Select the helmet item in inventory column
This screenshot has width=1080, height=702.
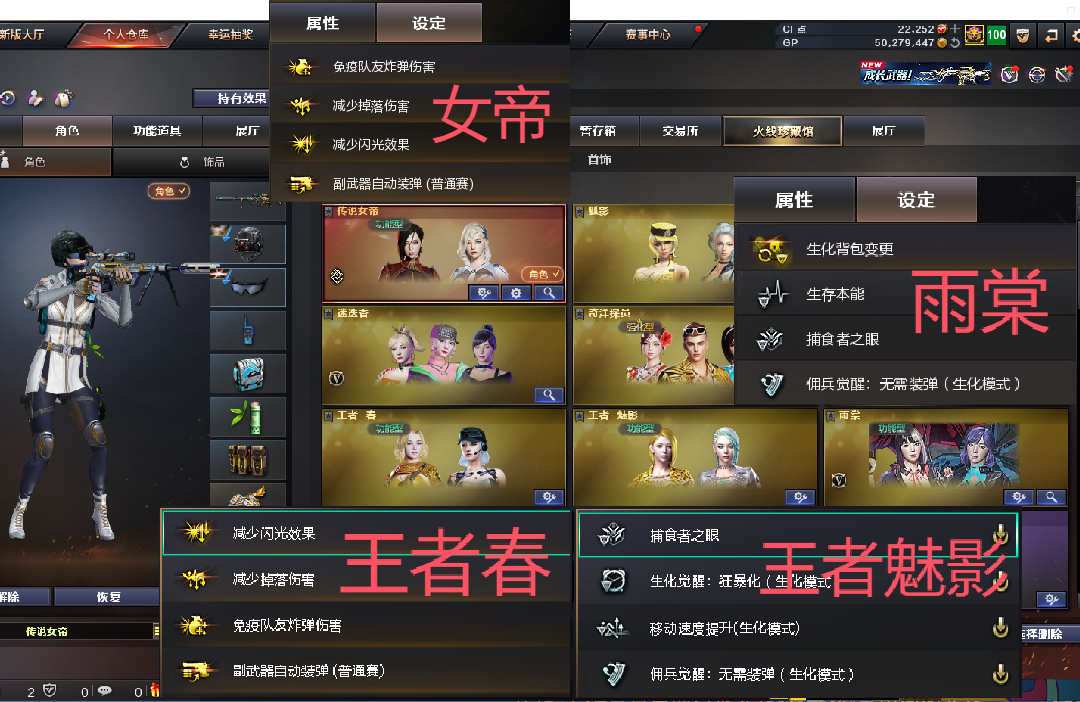click(248, 243)
